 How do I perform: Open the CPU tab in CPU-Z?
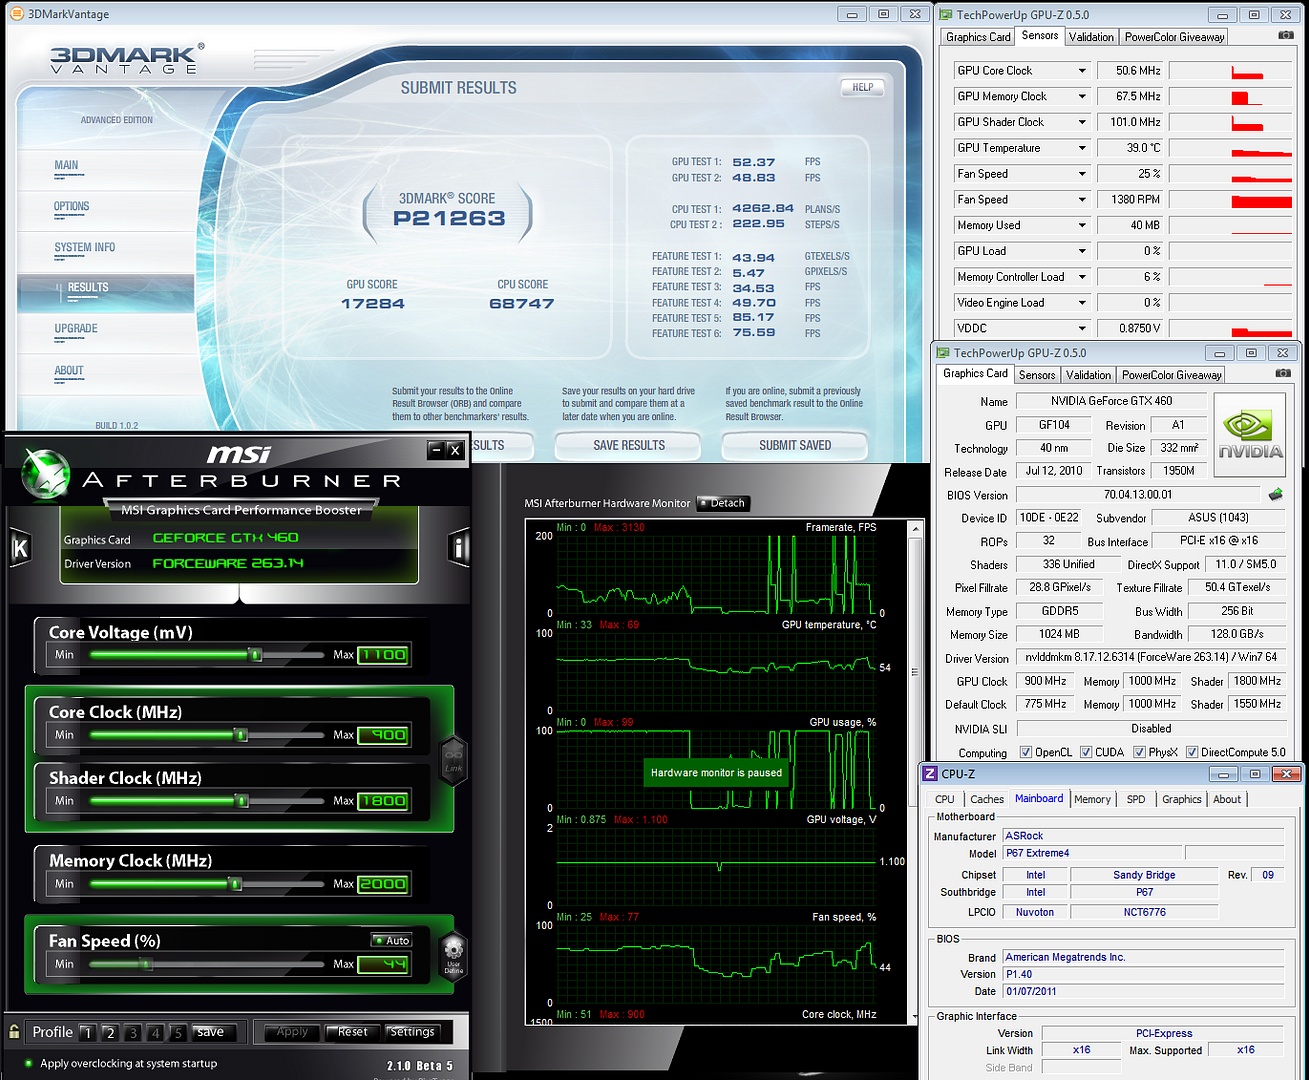[945, 799]
